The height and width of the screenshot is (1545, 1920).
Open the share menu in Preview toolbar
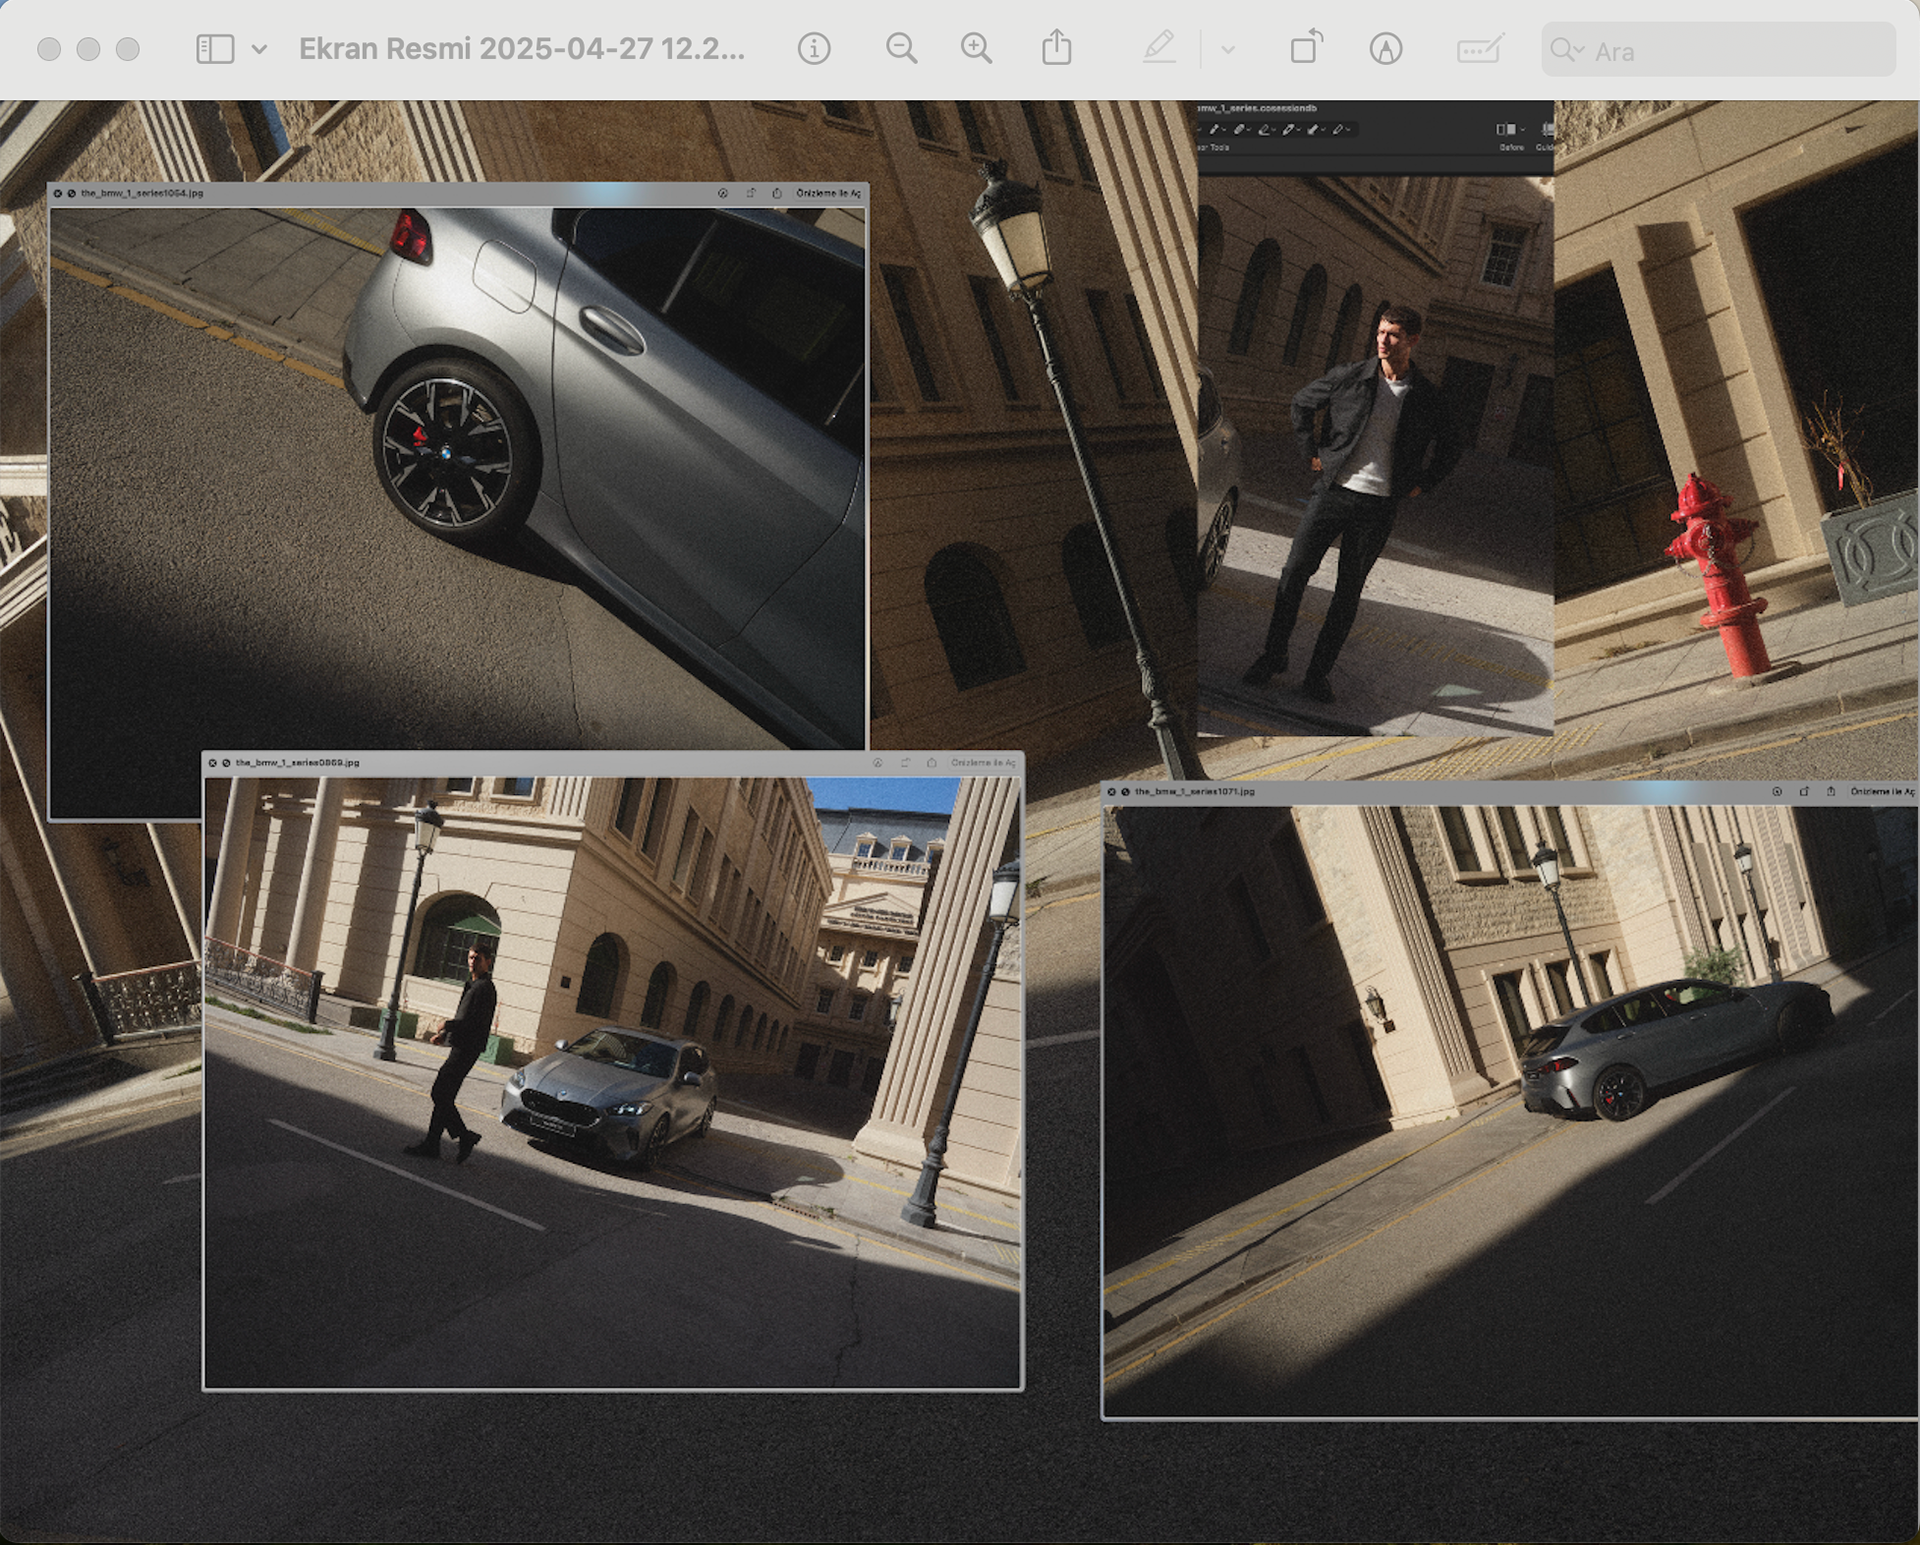click(x=1056, y=49)
